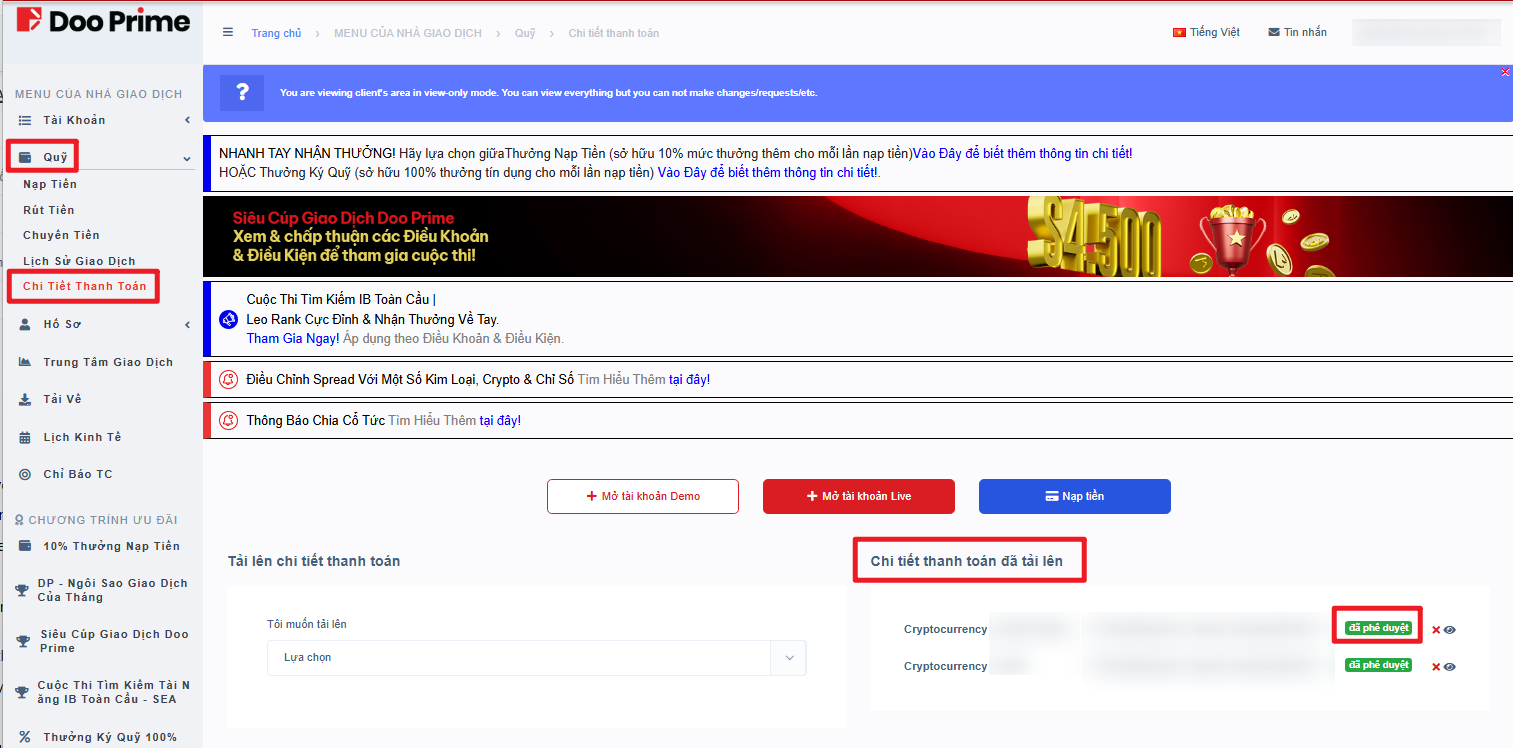Click the Chi tiết thanh toán đã tải lên heading
1513x748 pixels.
click(967, 561)
